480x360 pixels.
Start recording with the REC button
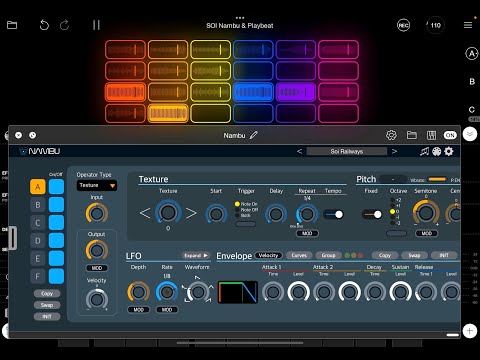click(x=403, y=25)
